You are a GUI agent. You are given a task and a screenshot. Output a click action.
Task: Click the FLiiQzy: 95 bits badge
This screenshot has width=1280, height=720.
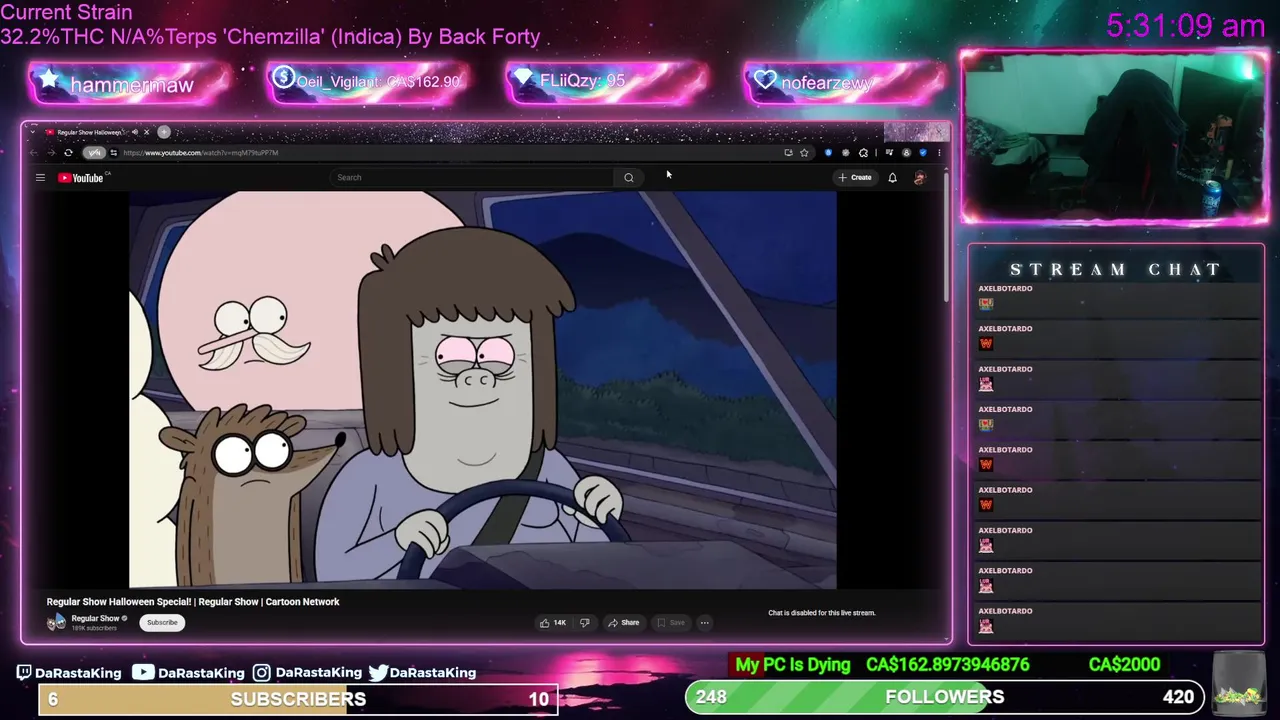(607, 82)
